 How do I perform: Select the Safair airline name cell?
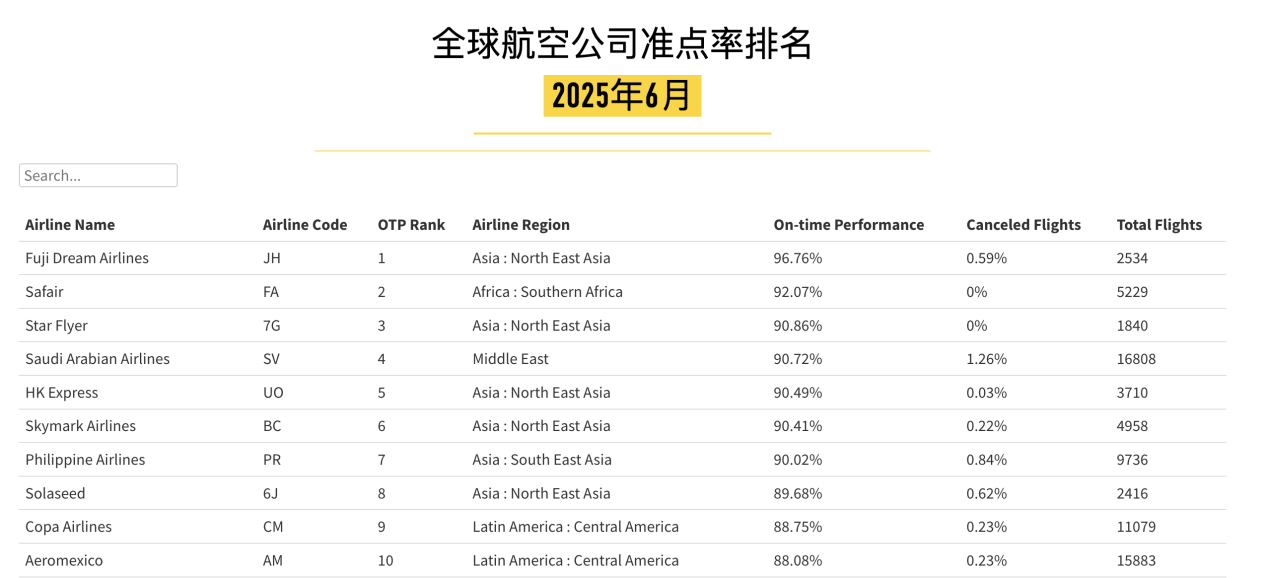45,292
